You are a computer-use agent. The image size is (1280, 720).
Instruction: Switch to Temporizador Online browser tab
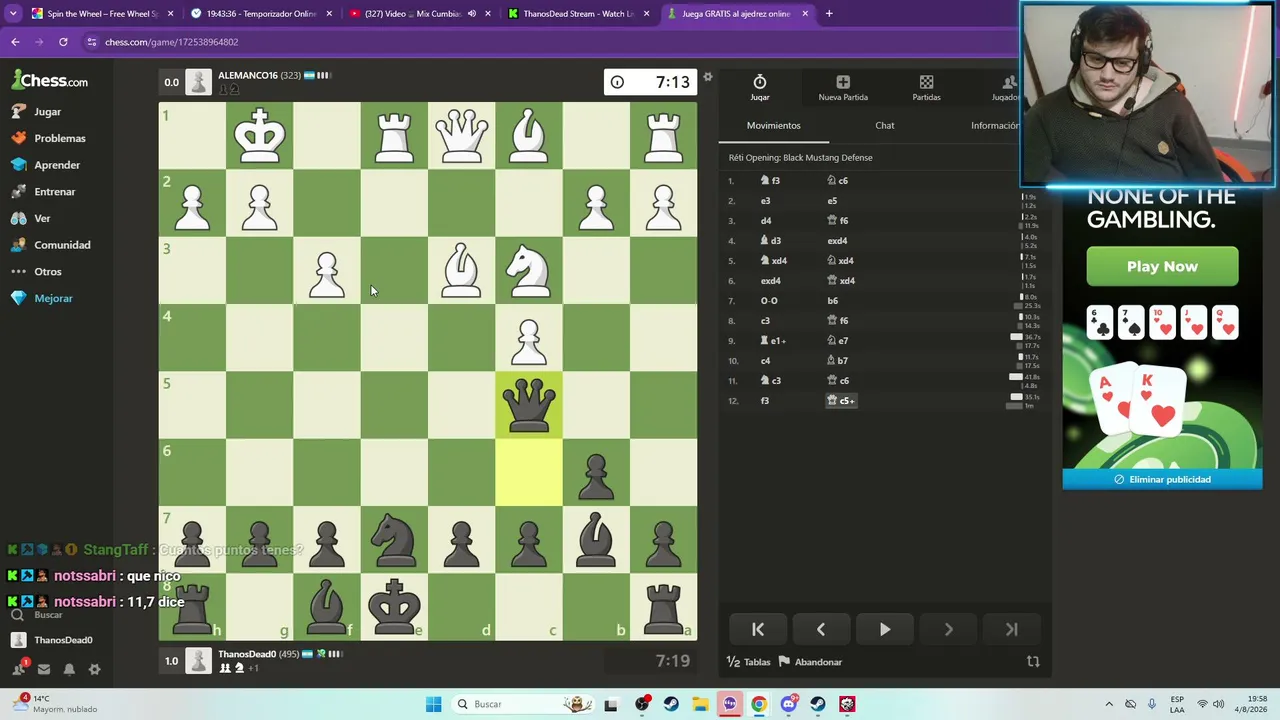click(x=260, y=14)
